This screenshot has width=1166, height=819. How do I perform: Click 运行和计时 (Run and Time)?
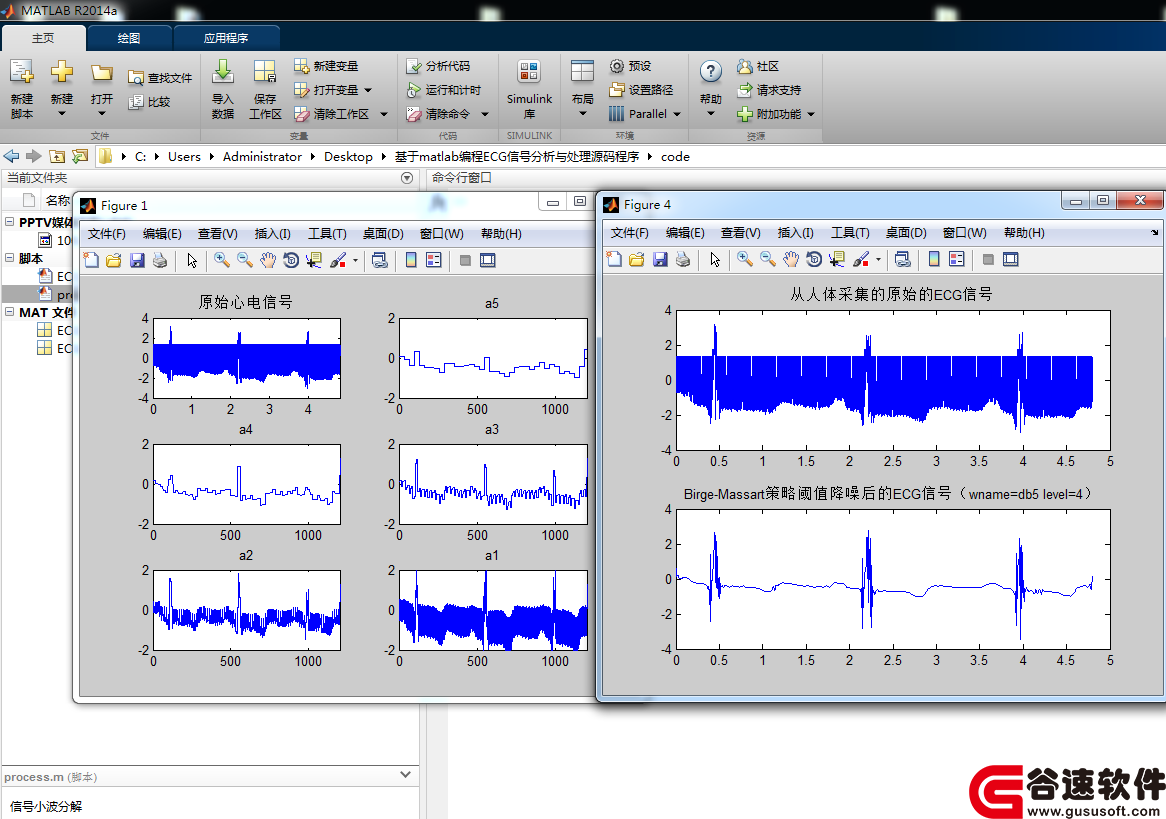click(444, 90)
